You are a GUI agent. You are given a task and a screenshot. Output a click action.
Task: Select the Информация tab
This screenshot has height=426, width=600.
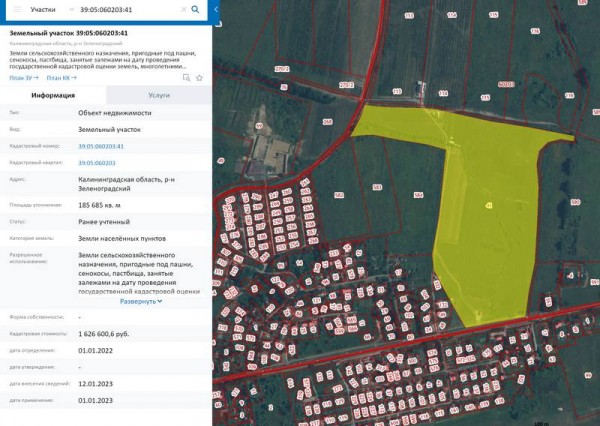[x=53, y=95]
